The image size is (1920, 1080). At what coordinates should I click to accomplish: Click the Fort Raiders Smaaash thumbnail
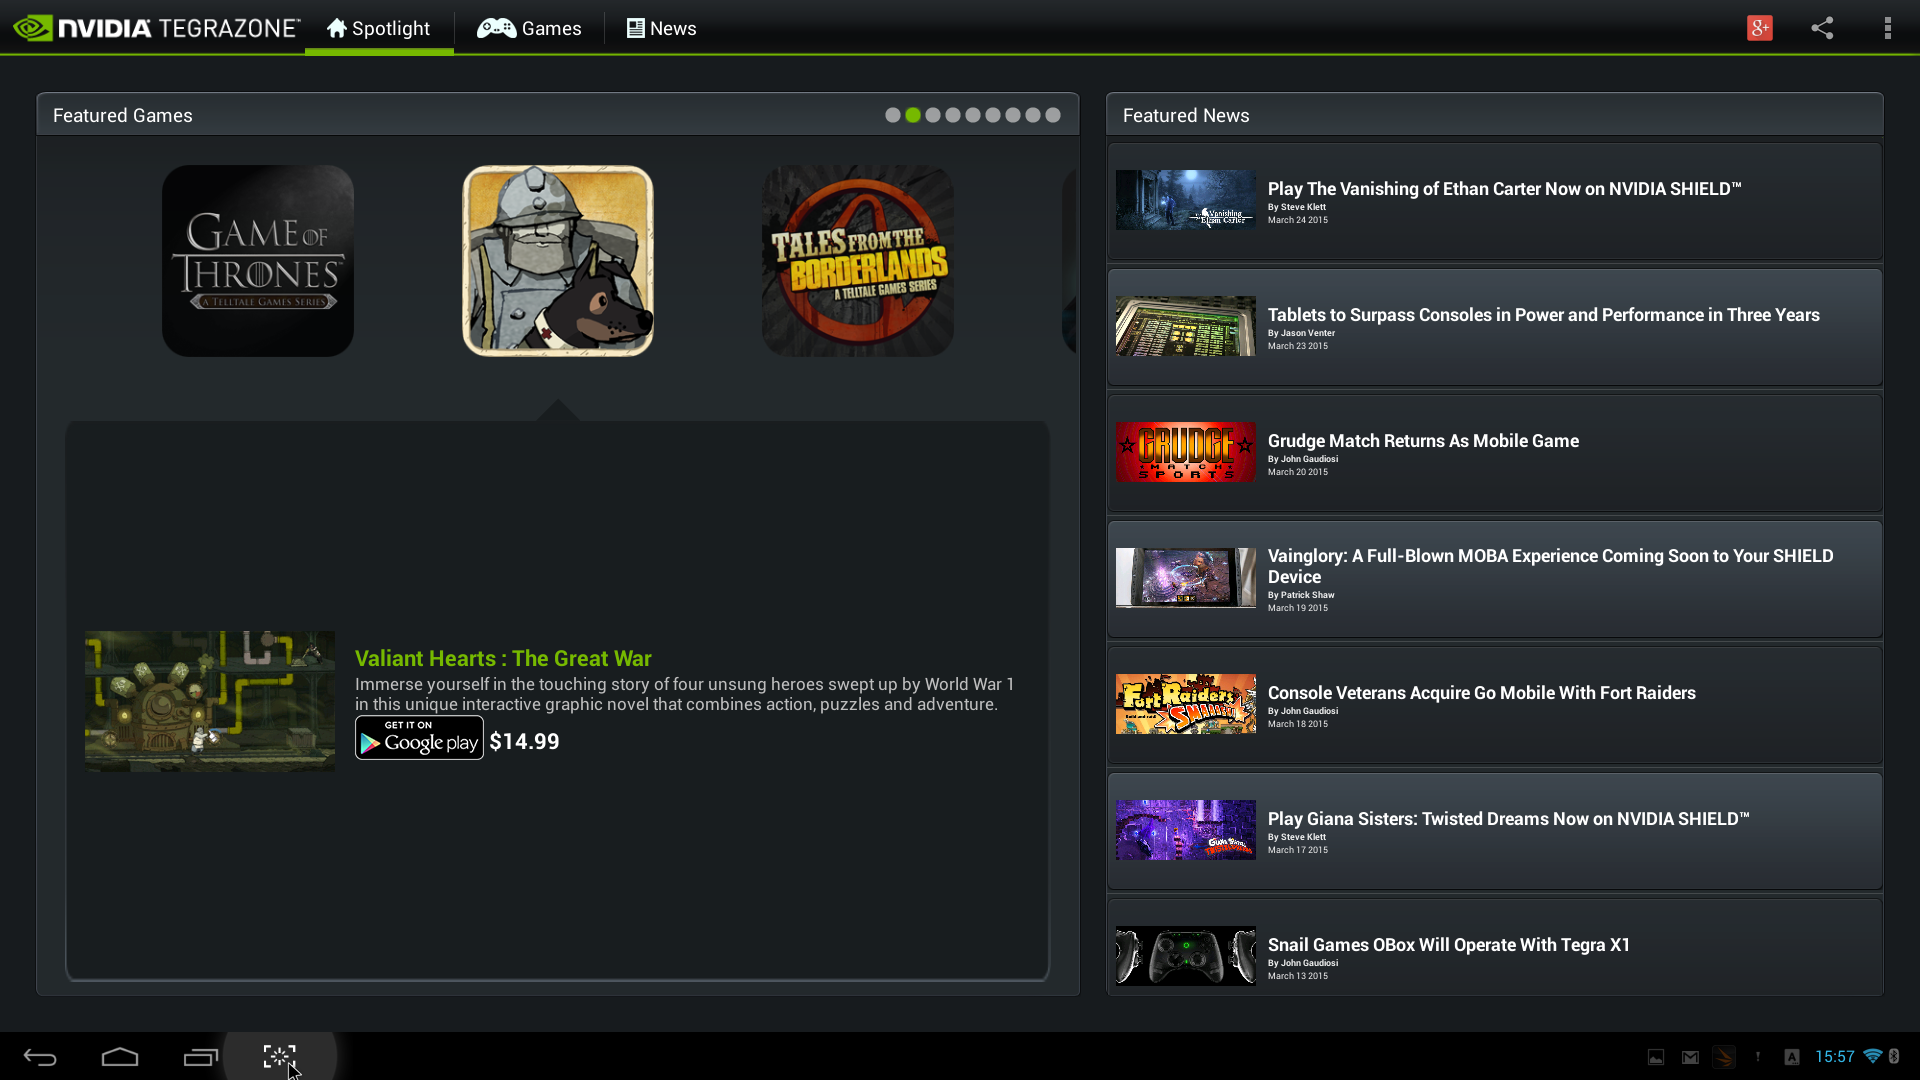click(1186, 704)
